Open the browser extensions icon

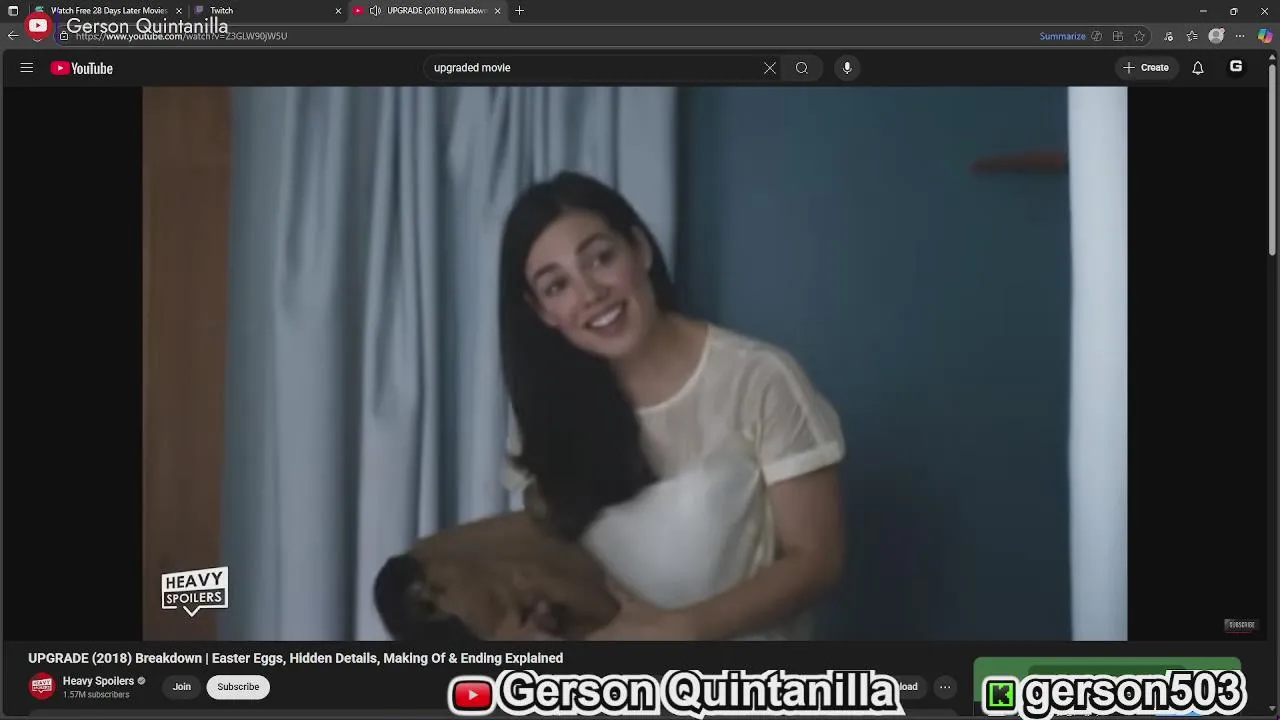[x=1168, y=36]
